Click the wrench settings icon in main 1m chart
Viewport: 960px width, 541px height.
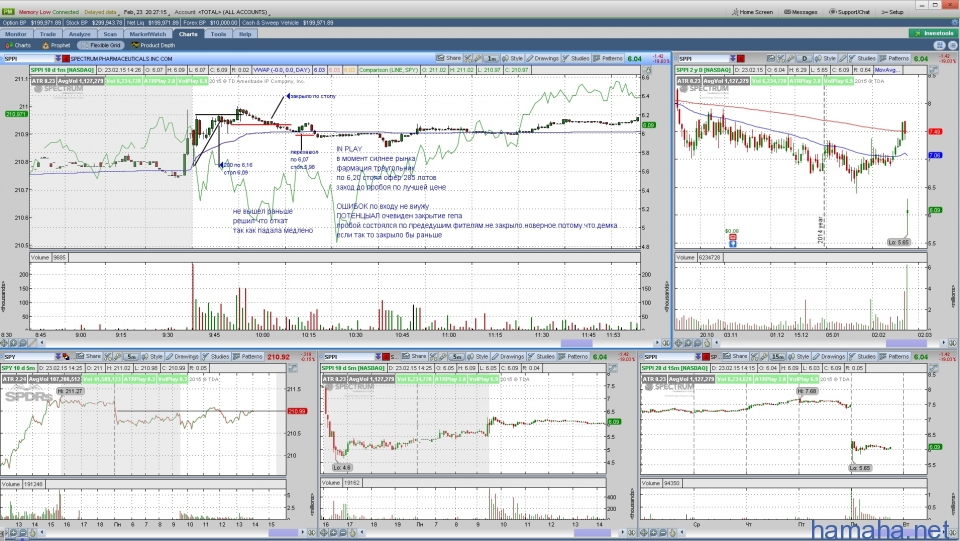point(477,58)
